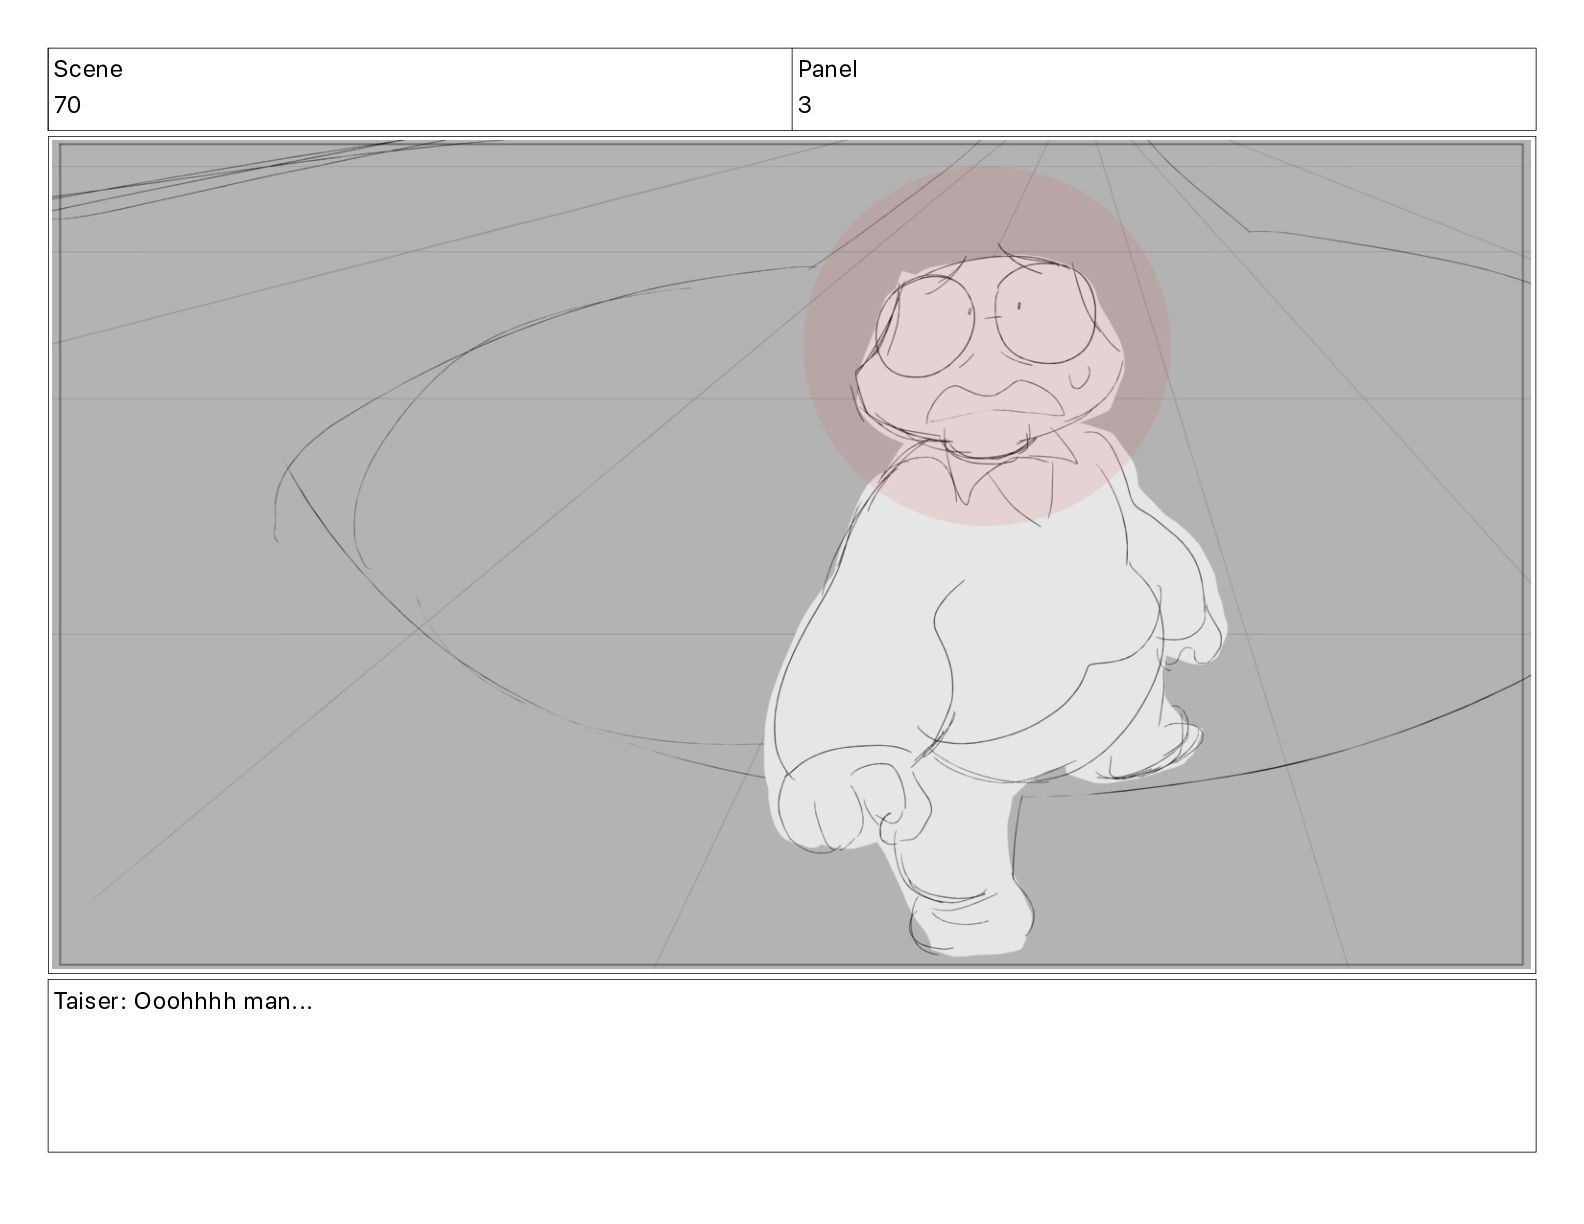Viewport: 1584px width, 1224px height.
Task: Click the 'Panel' header label
Action: (x=827, y=69)
